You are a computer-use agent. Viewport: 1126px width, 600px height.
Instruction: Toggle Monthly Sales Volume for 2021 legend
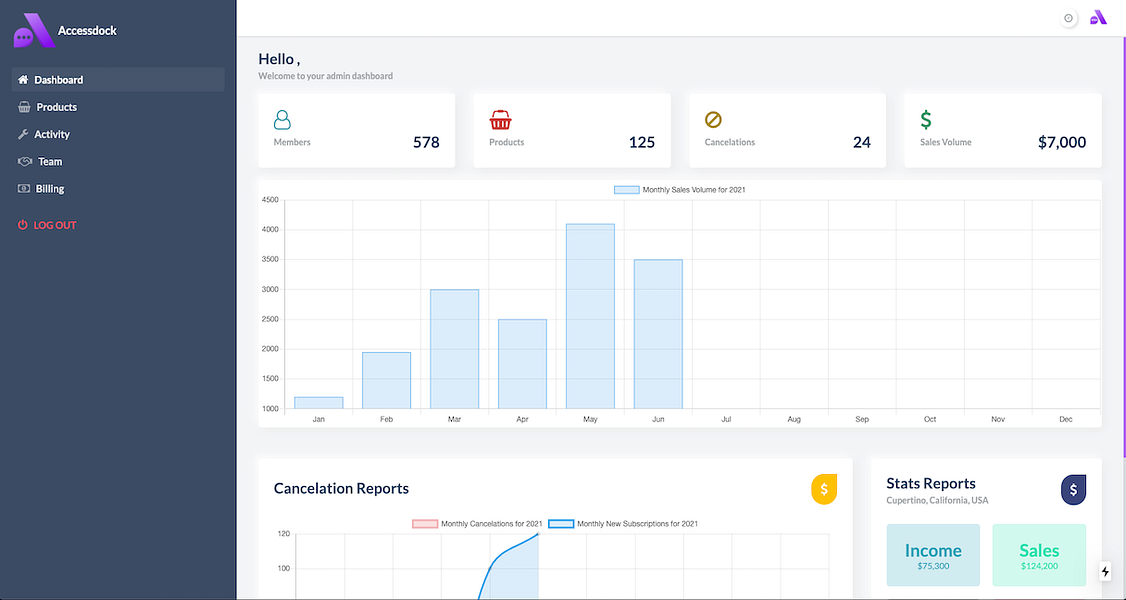click(679, 189)
